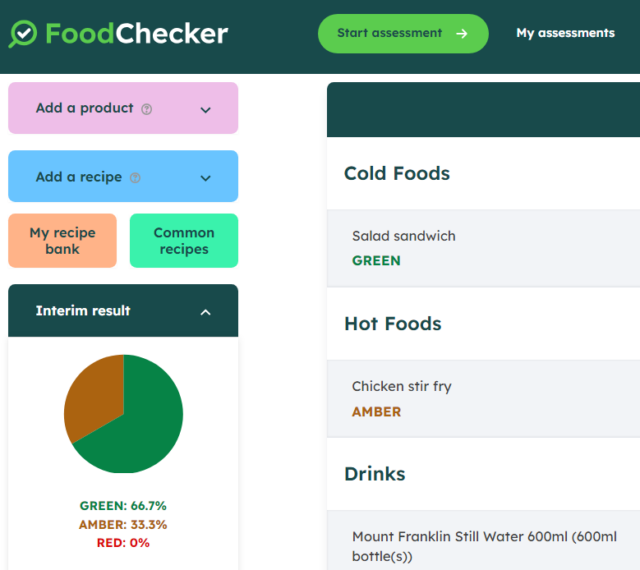Click the arrow icon in Start assessment
The height and width of the screenshot is (570, 640).
(462, 33)
